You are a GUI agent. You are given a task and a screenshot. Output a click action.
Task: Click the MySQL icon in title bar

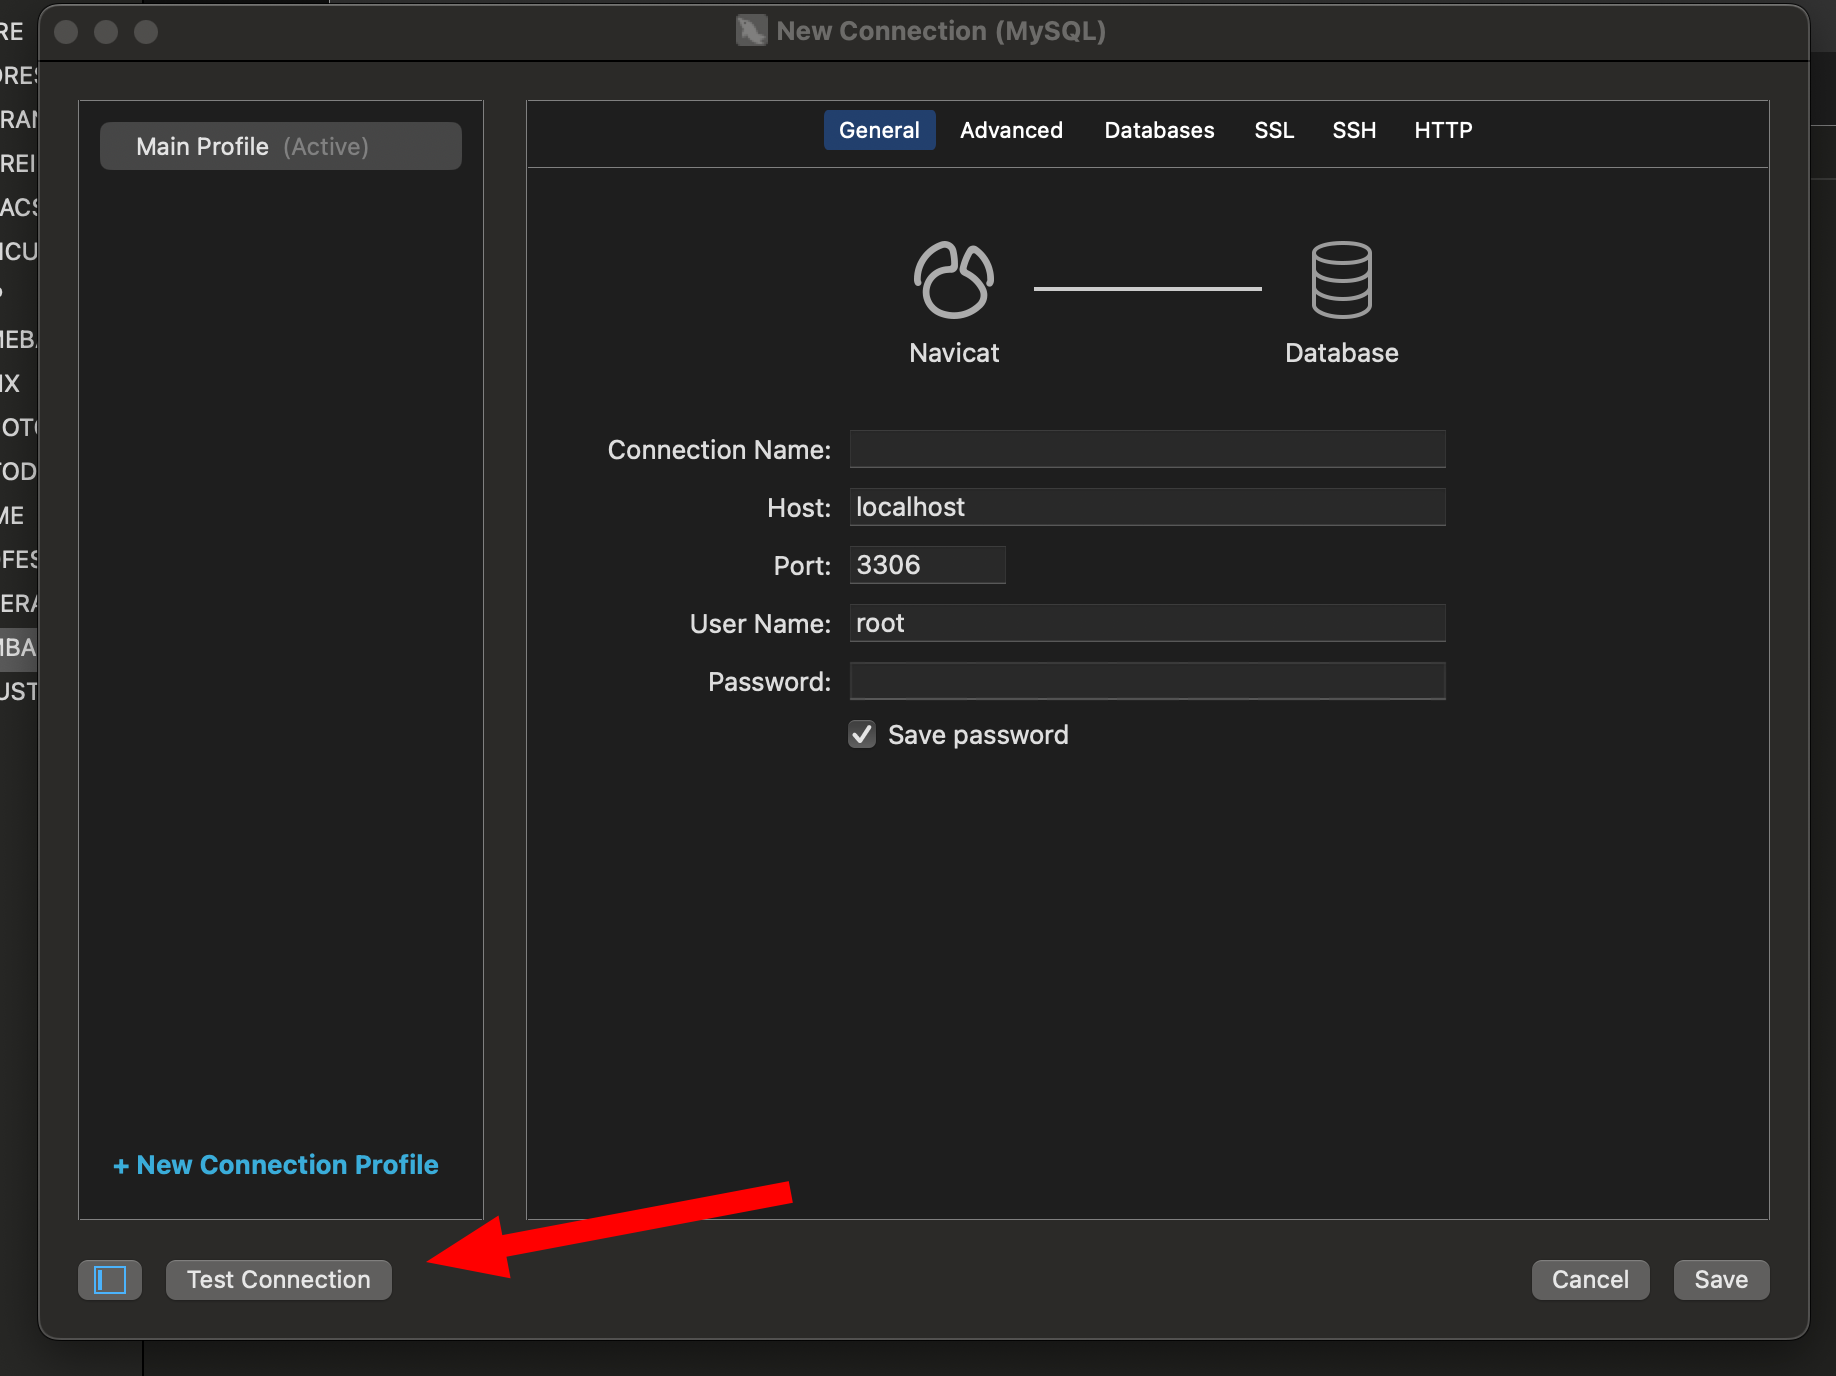click(751, 31)
